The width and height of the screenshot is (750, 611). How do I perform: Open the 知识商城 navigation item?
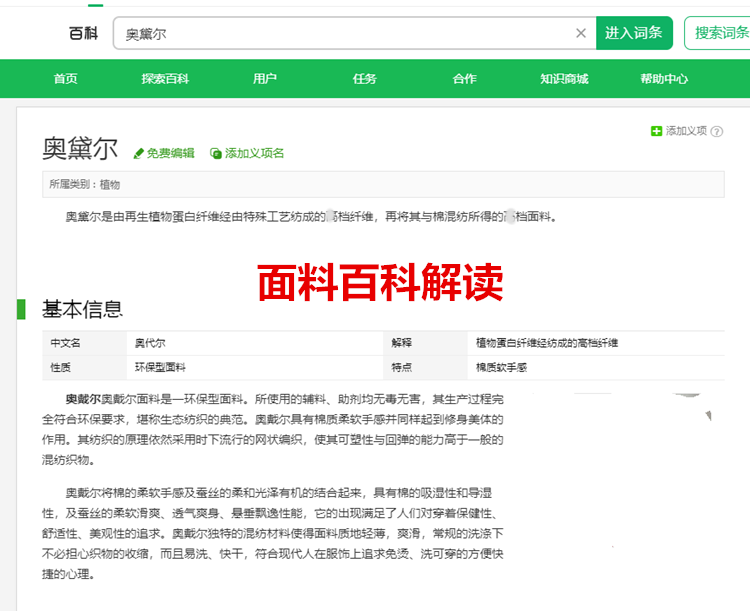point(564,79)
